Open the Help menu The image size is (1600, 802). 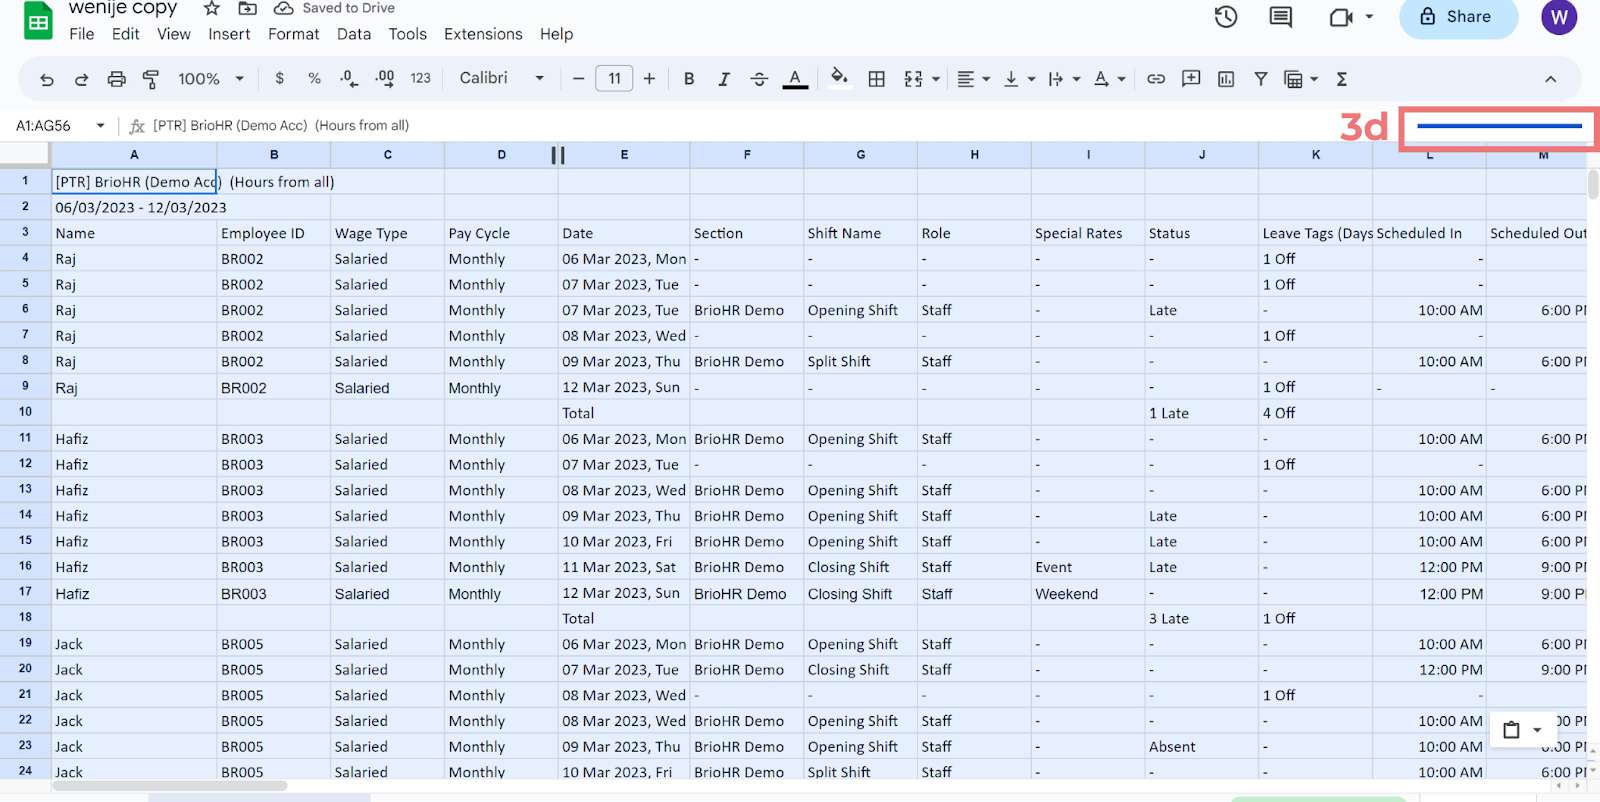tap(556, 34)
